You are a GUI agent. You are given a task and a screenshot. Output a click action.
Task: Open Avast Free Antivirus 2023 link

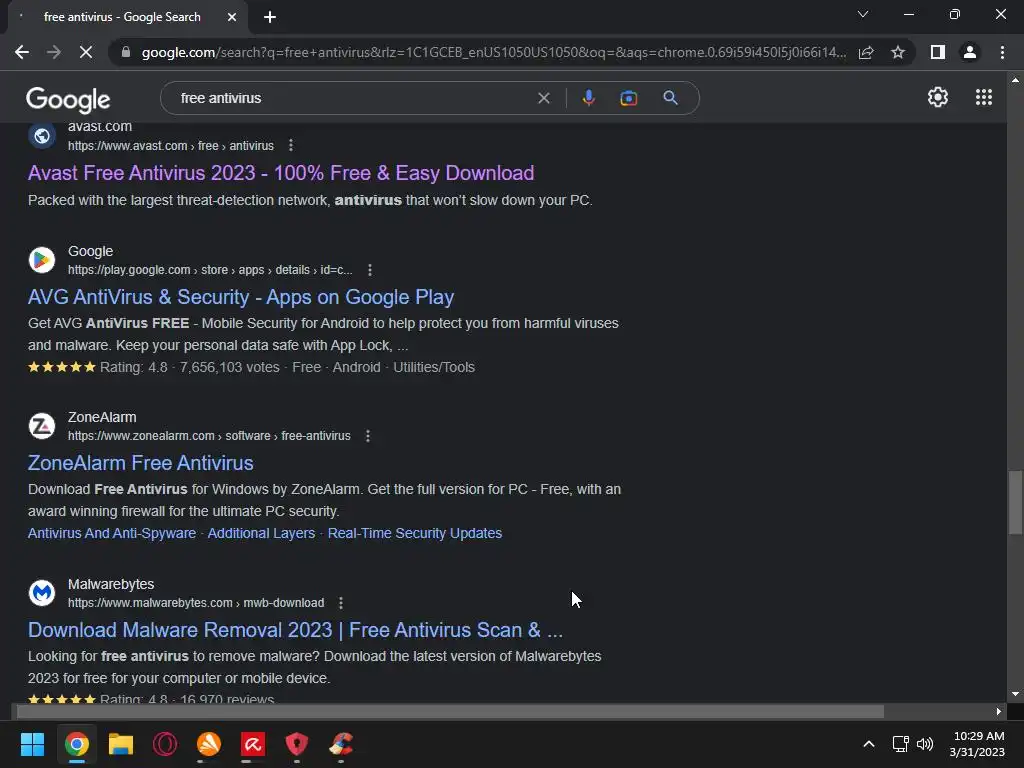(x=281, y=173)
